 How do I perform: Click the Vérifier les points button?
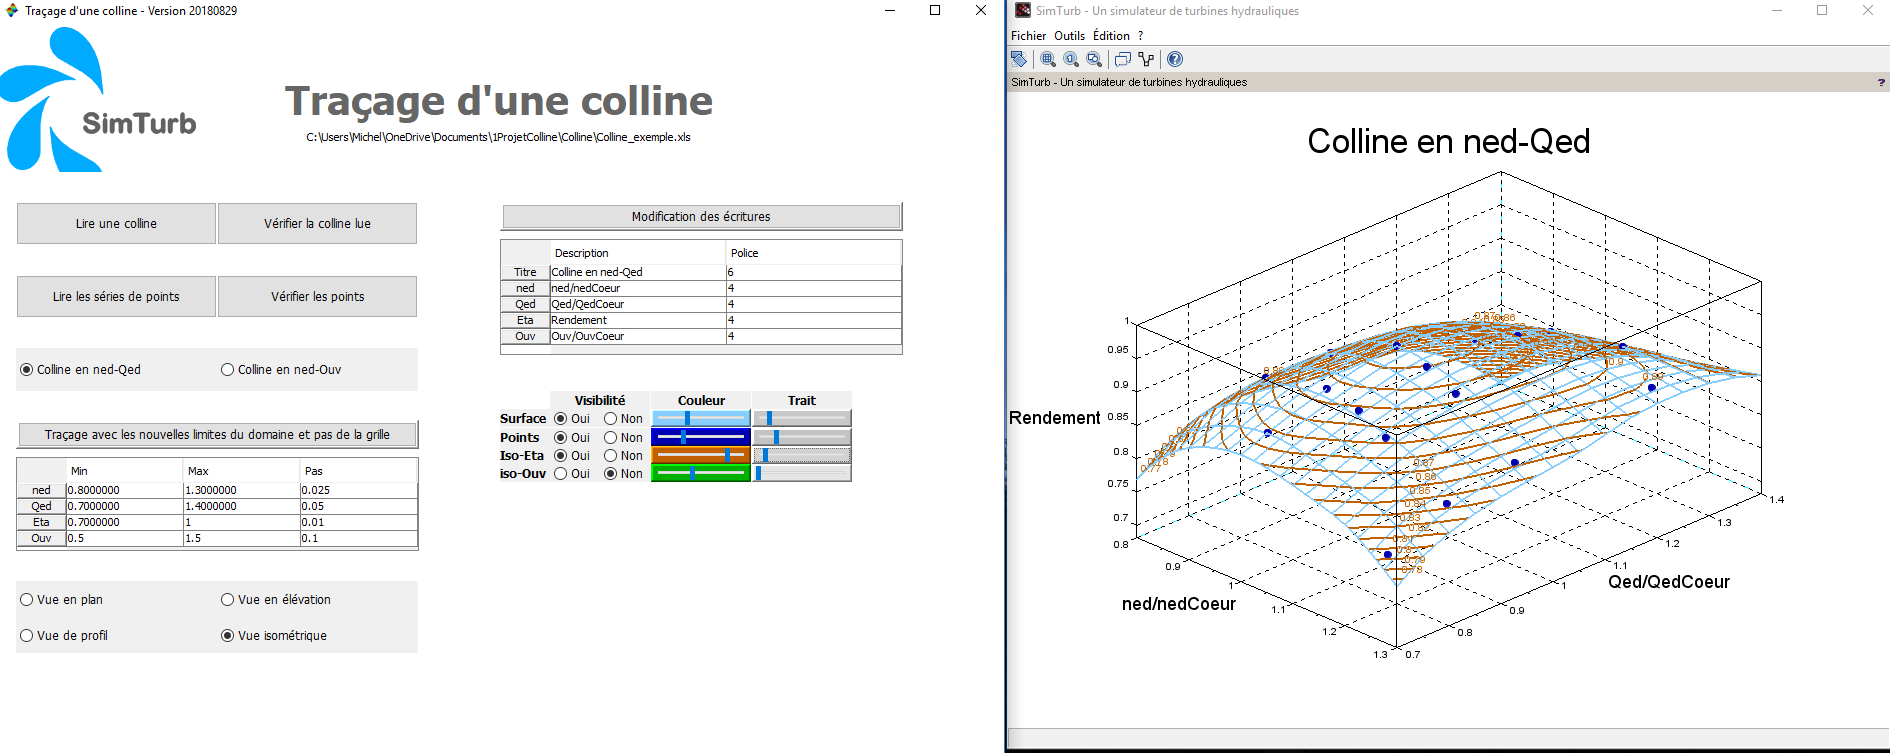[317, 297]
